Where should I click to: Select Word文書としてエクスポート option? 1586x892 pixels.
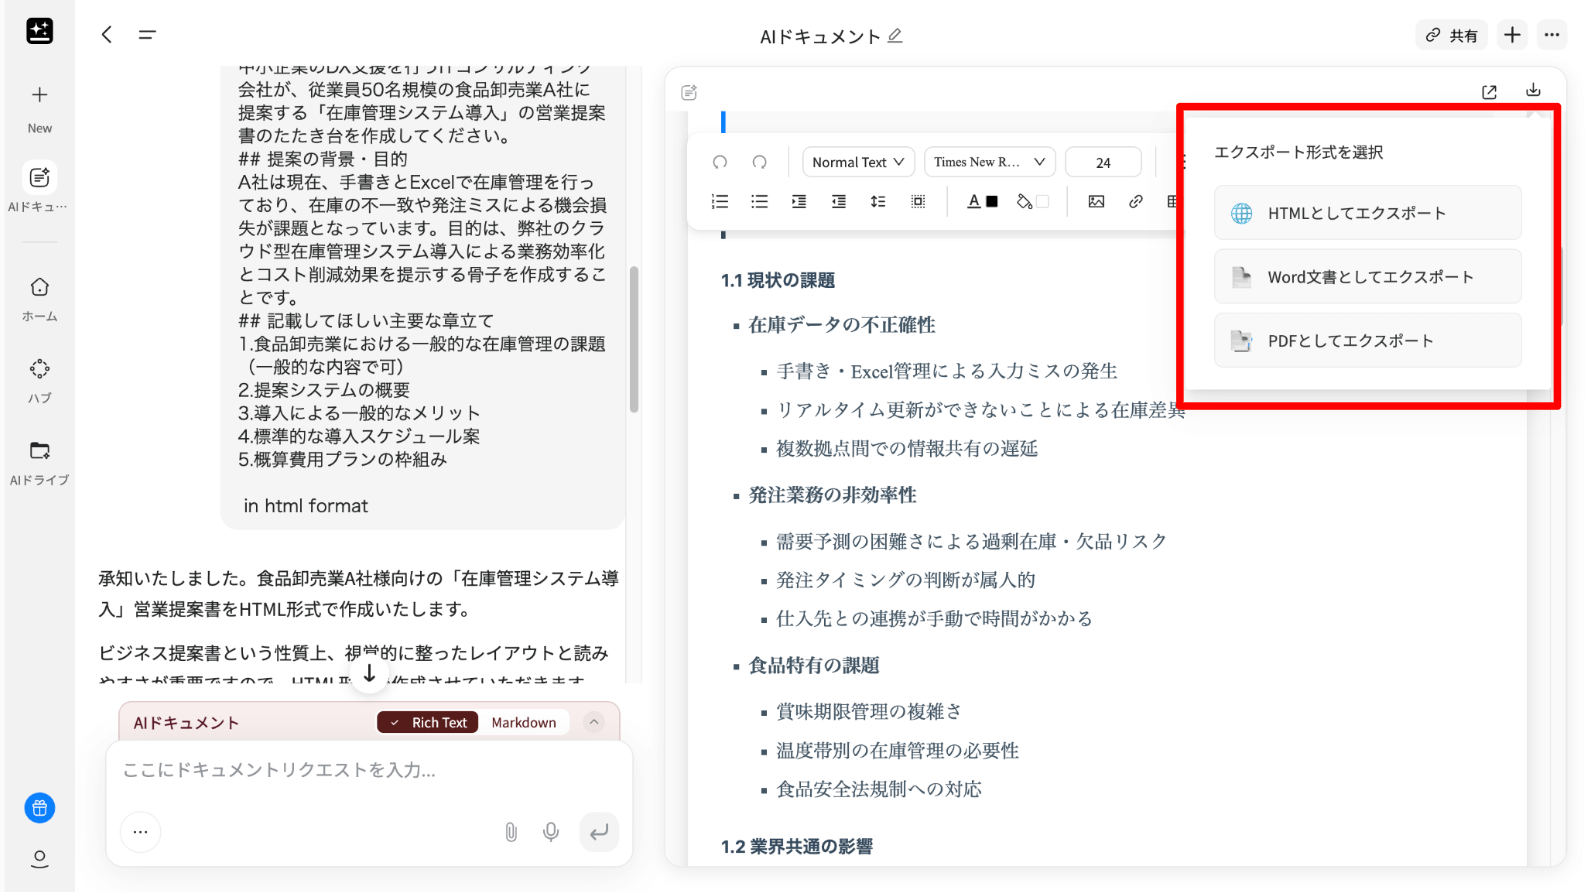(x=1367, y=277)
